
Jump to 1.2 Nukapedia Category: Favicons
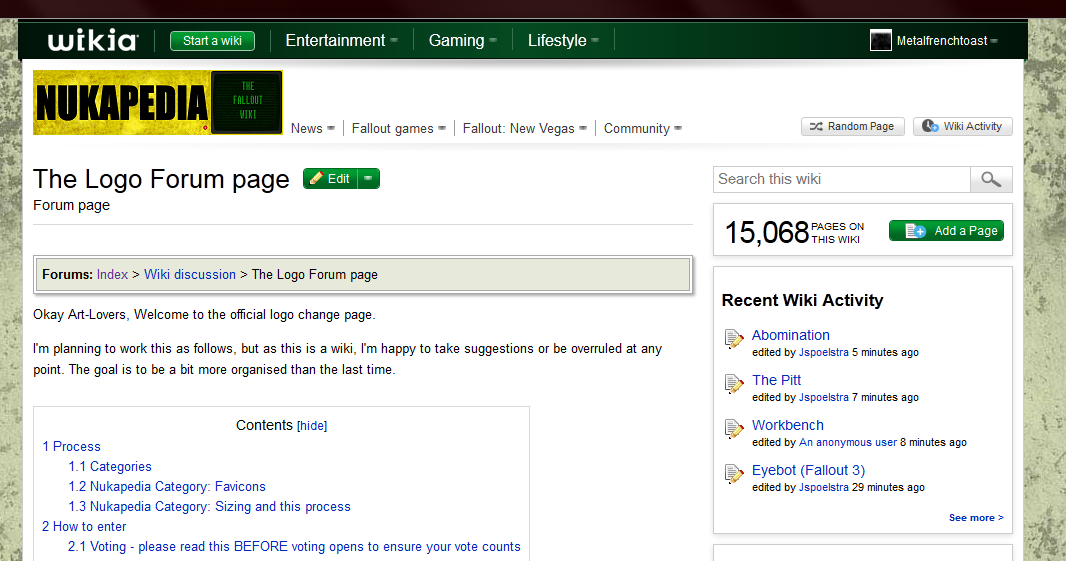(x=167, y=487)
